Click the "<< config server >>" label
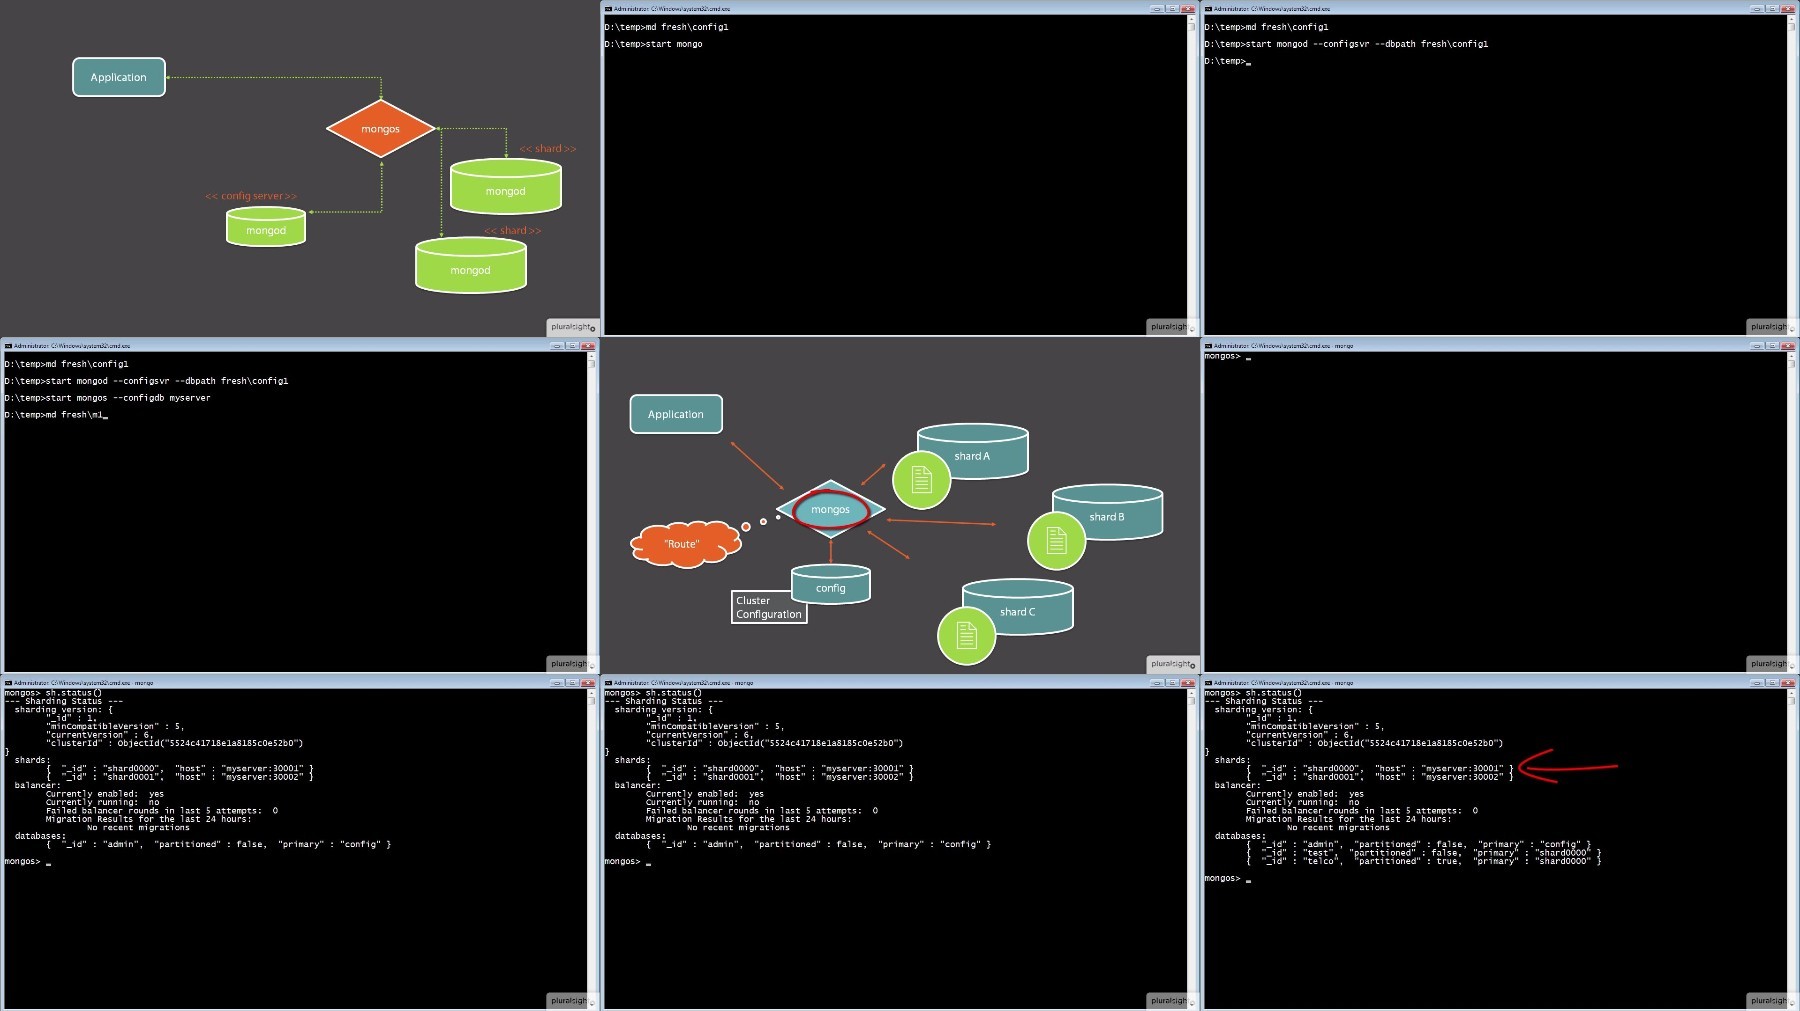Screen dimensions: 1800x1011 [251, 196]
